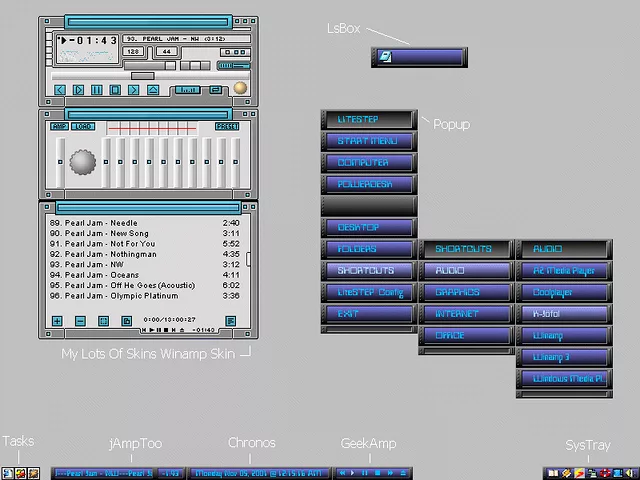Skip to next track in Winamp
640x480 pixels.
tap(134, 90)
